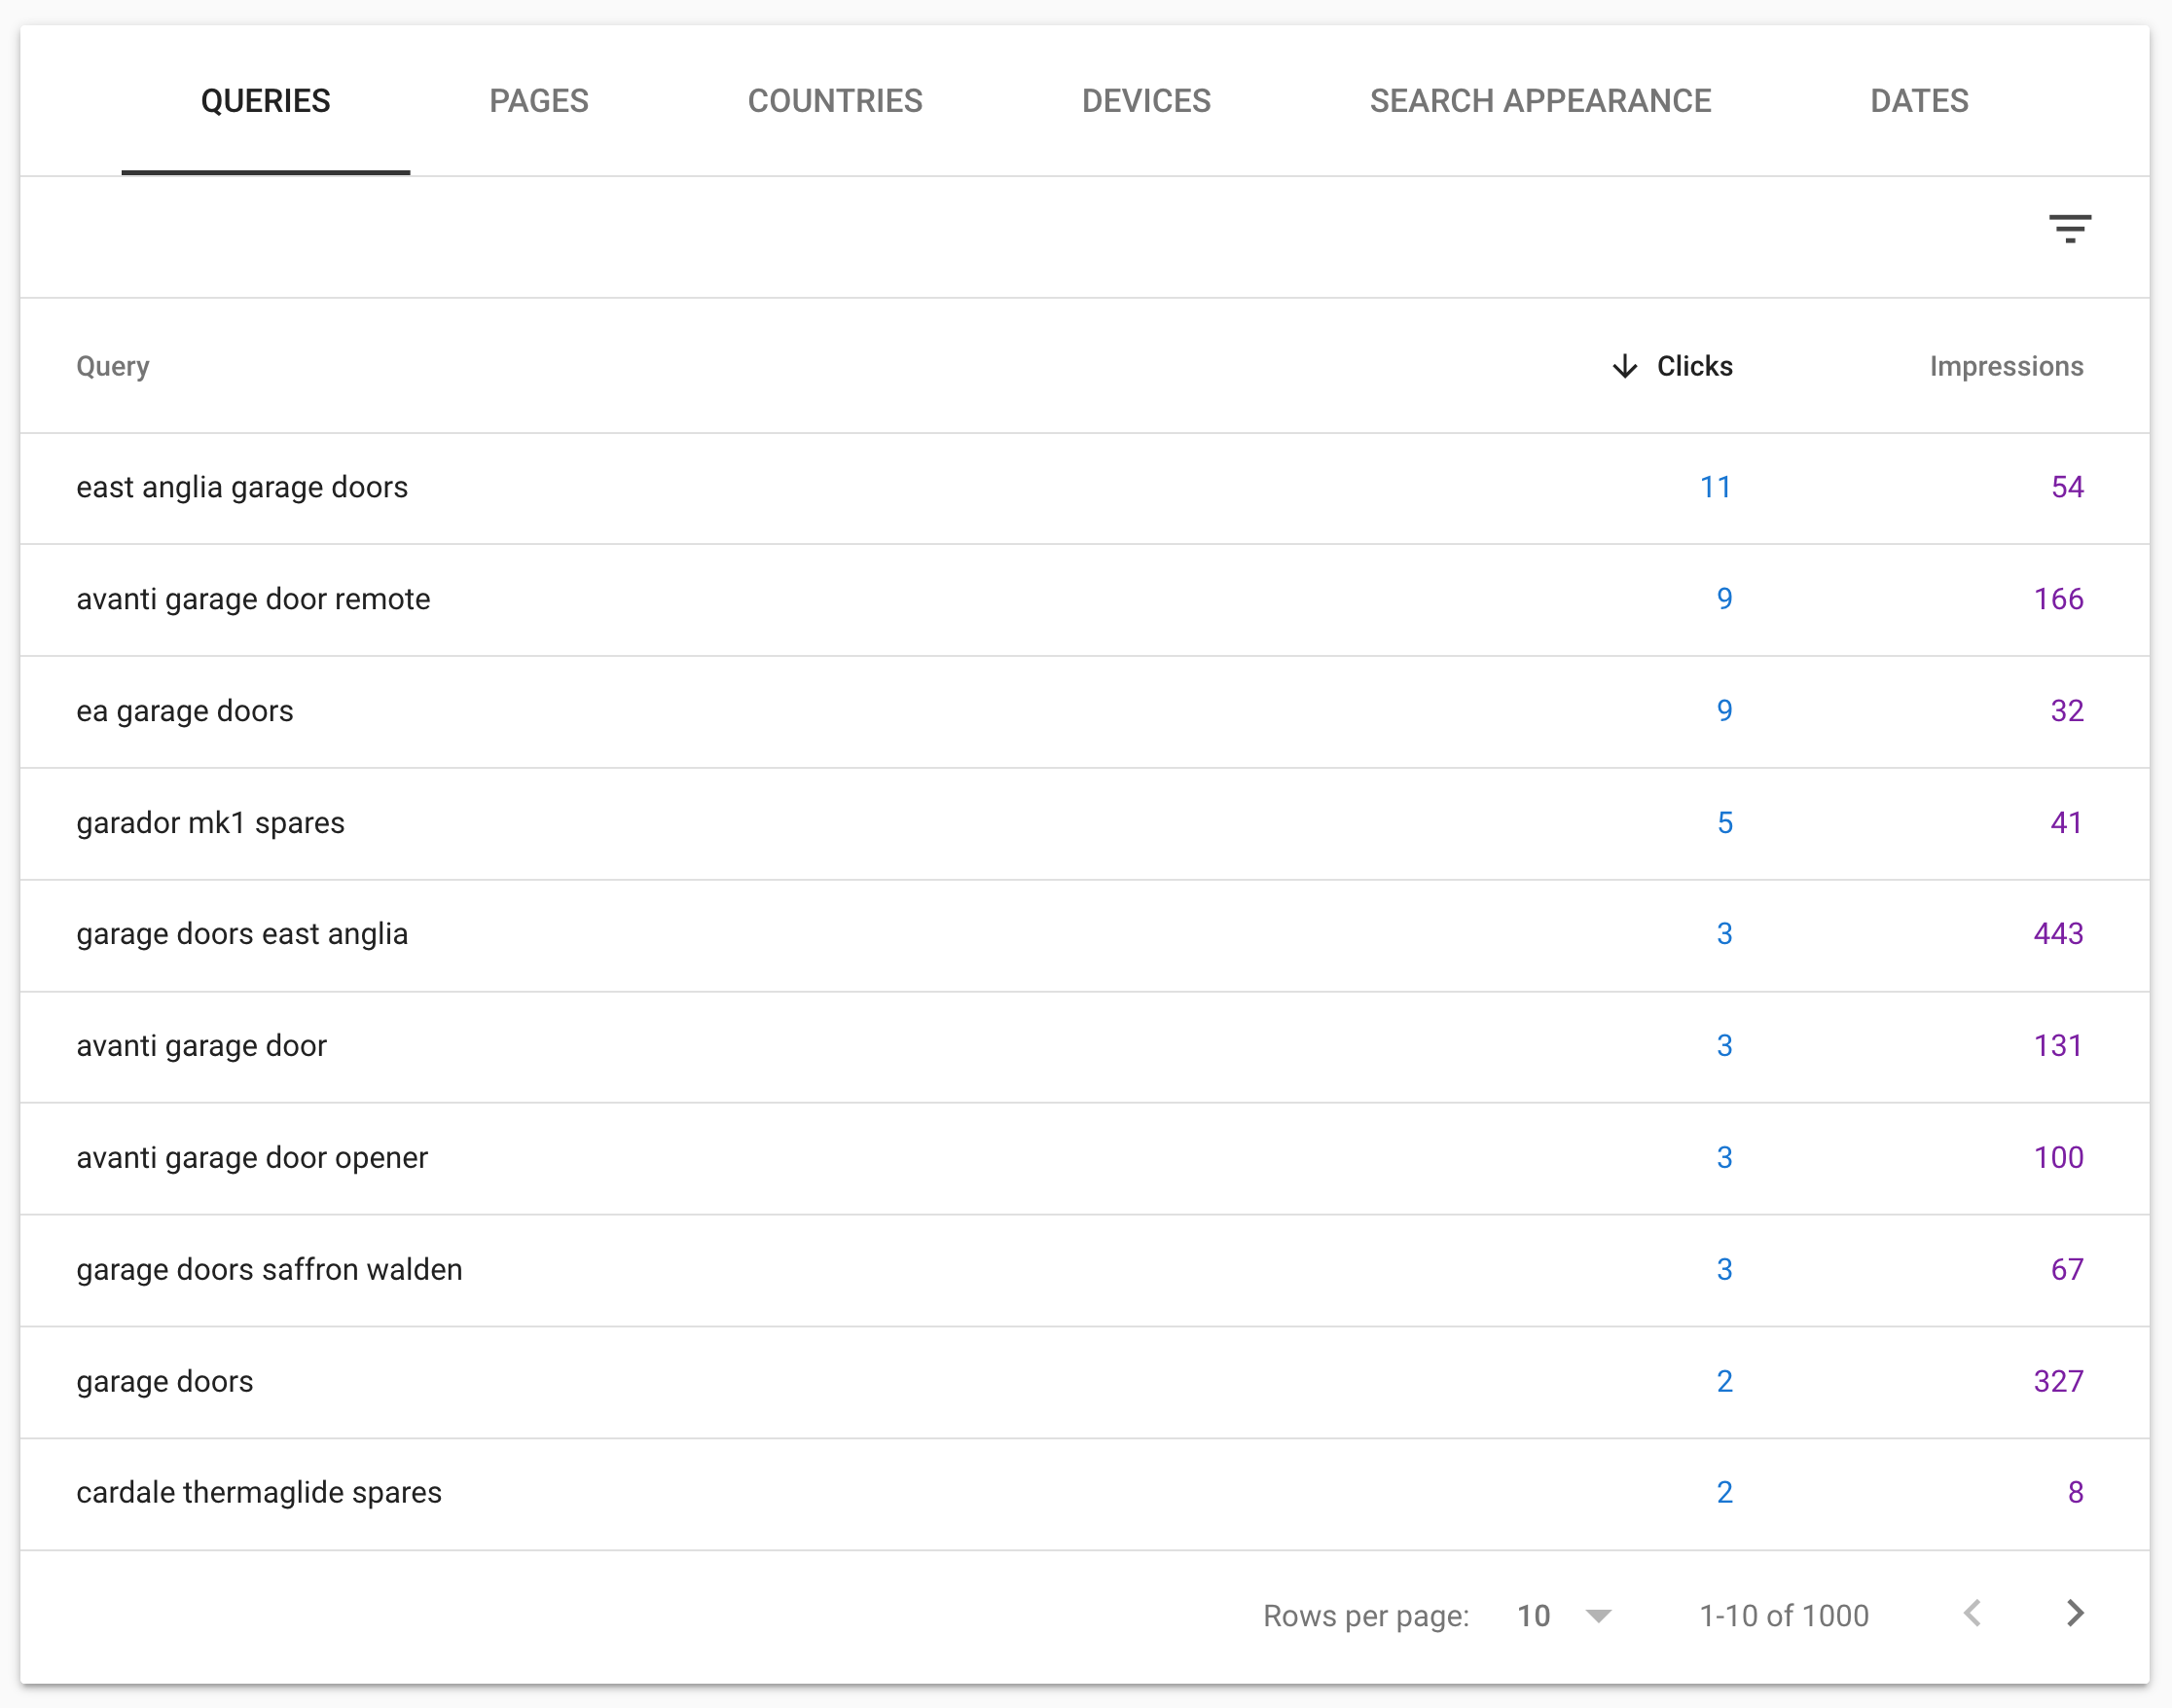The height and width of the screenshot is (1708, 2172).
Task: Click the 'Rows per page:' label
Action: tap(1366, 1616)
